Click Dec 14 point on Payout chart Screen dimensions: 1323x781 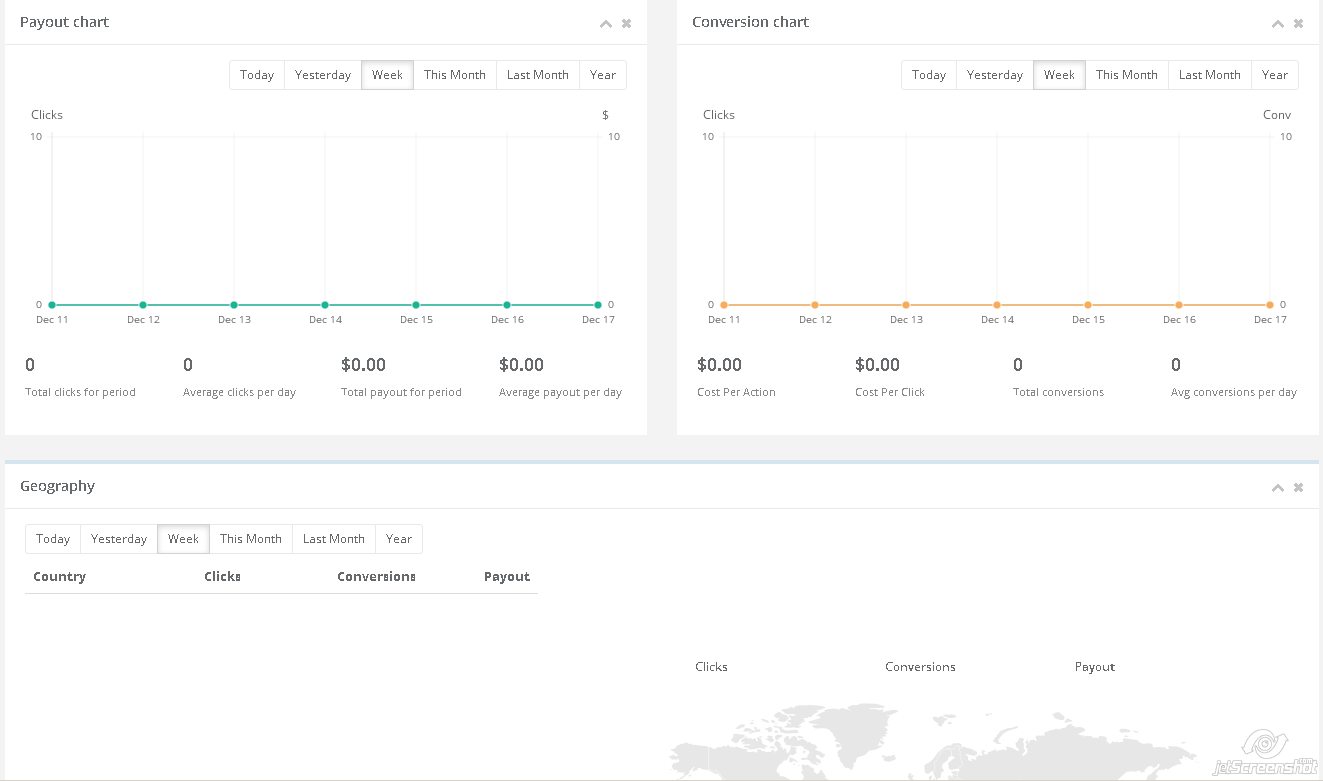[325, 305]
